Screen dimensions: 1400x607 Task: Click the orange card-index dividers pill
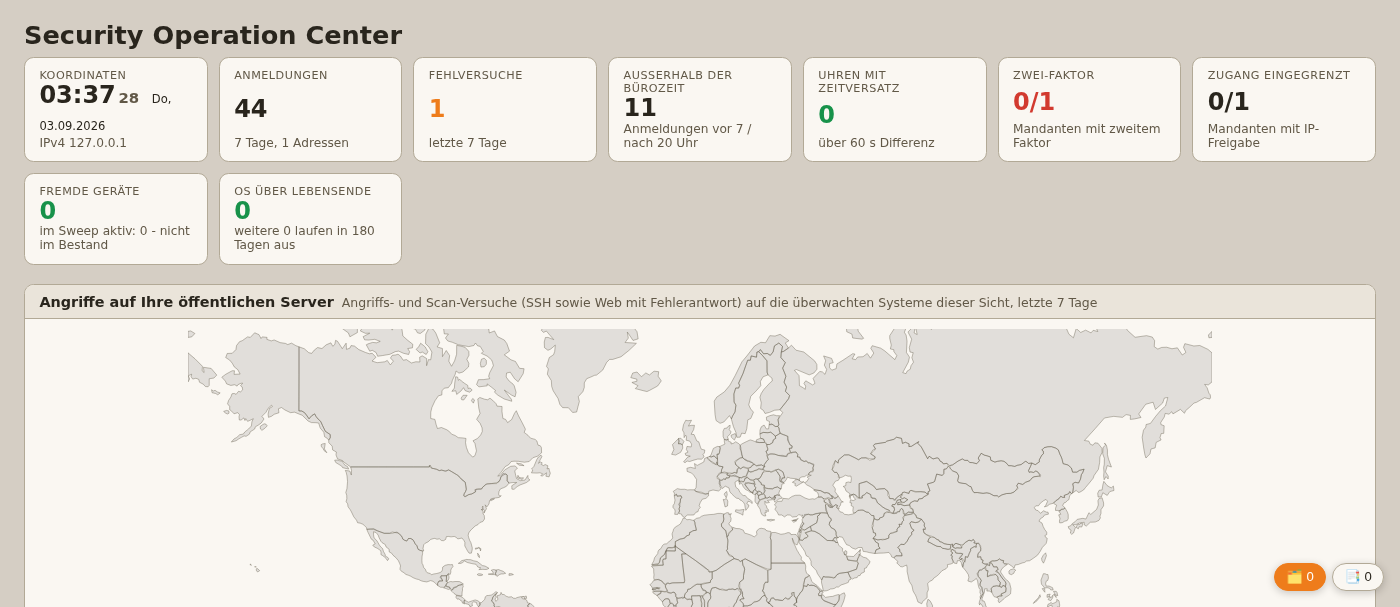[1300, 577]
